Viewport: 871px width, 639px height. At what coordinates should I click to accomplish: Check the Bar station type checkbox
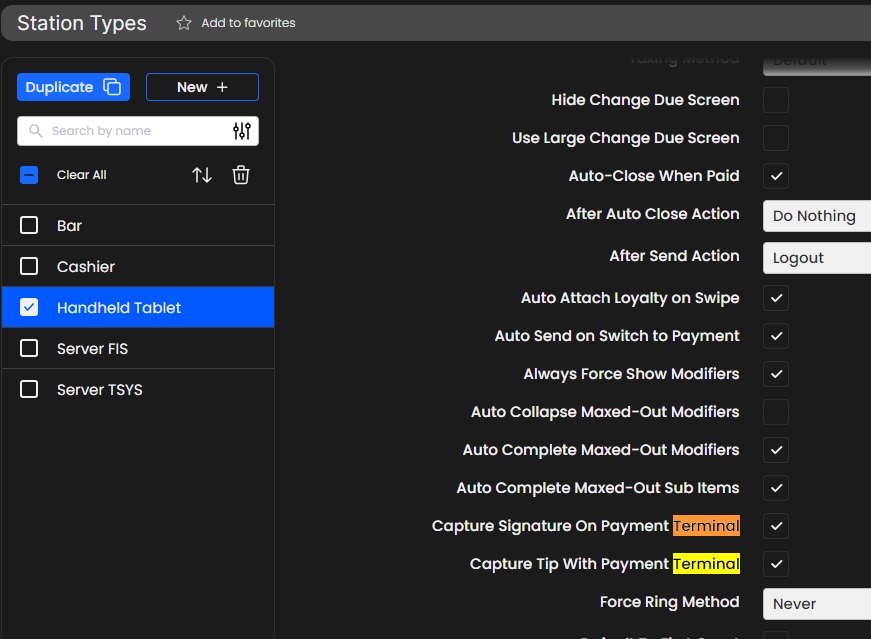[x=29, y=226]
